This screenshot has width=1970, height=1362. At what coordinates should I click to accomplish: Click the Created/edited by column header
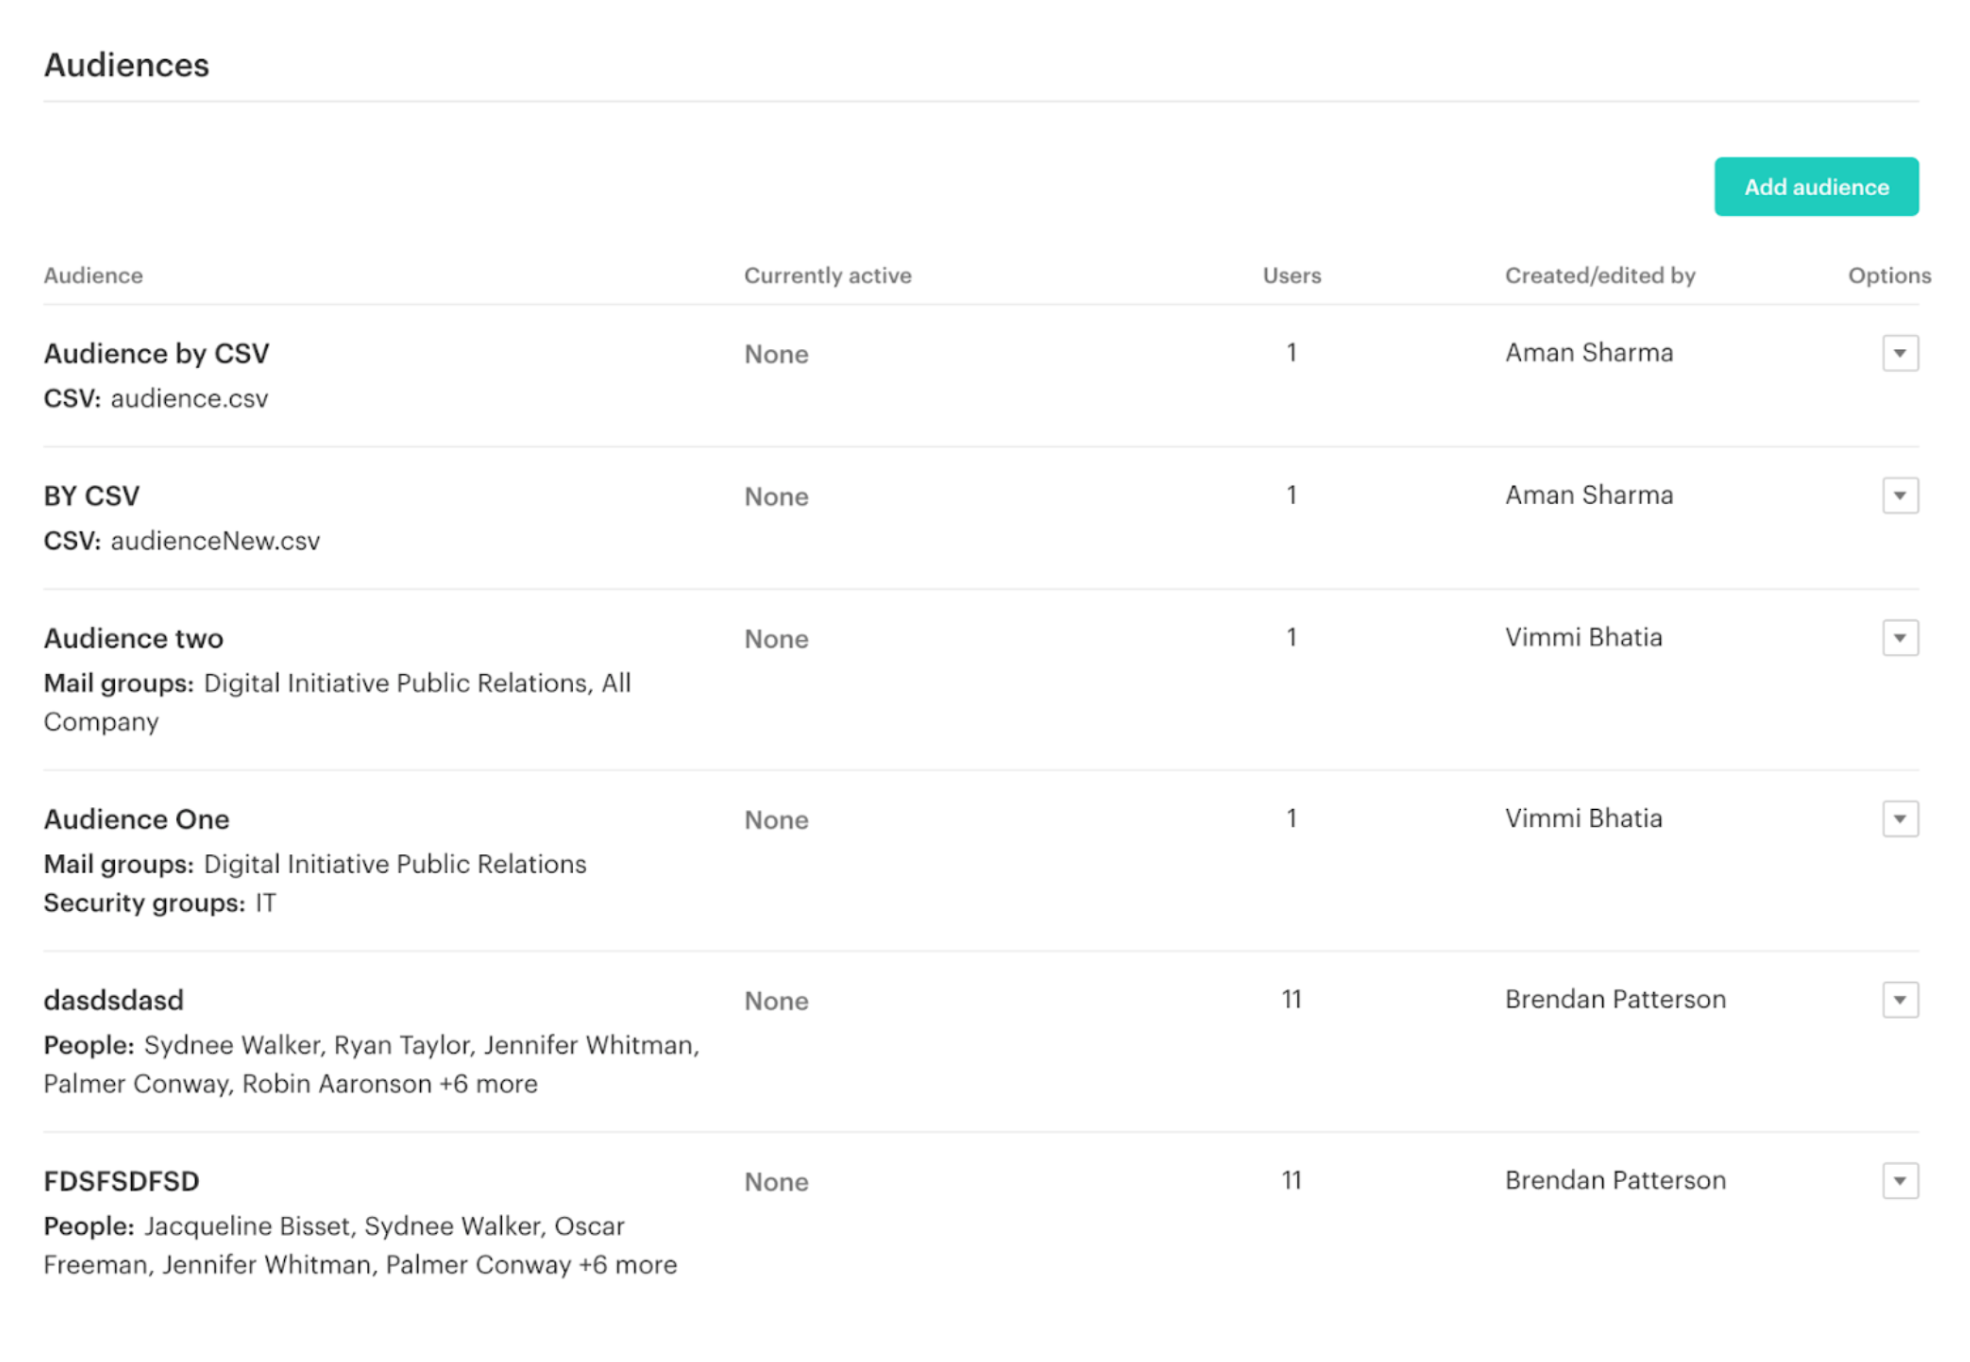click(1599, 276)
